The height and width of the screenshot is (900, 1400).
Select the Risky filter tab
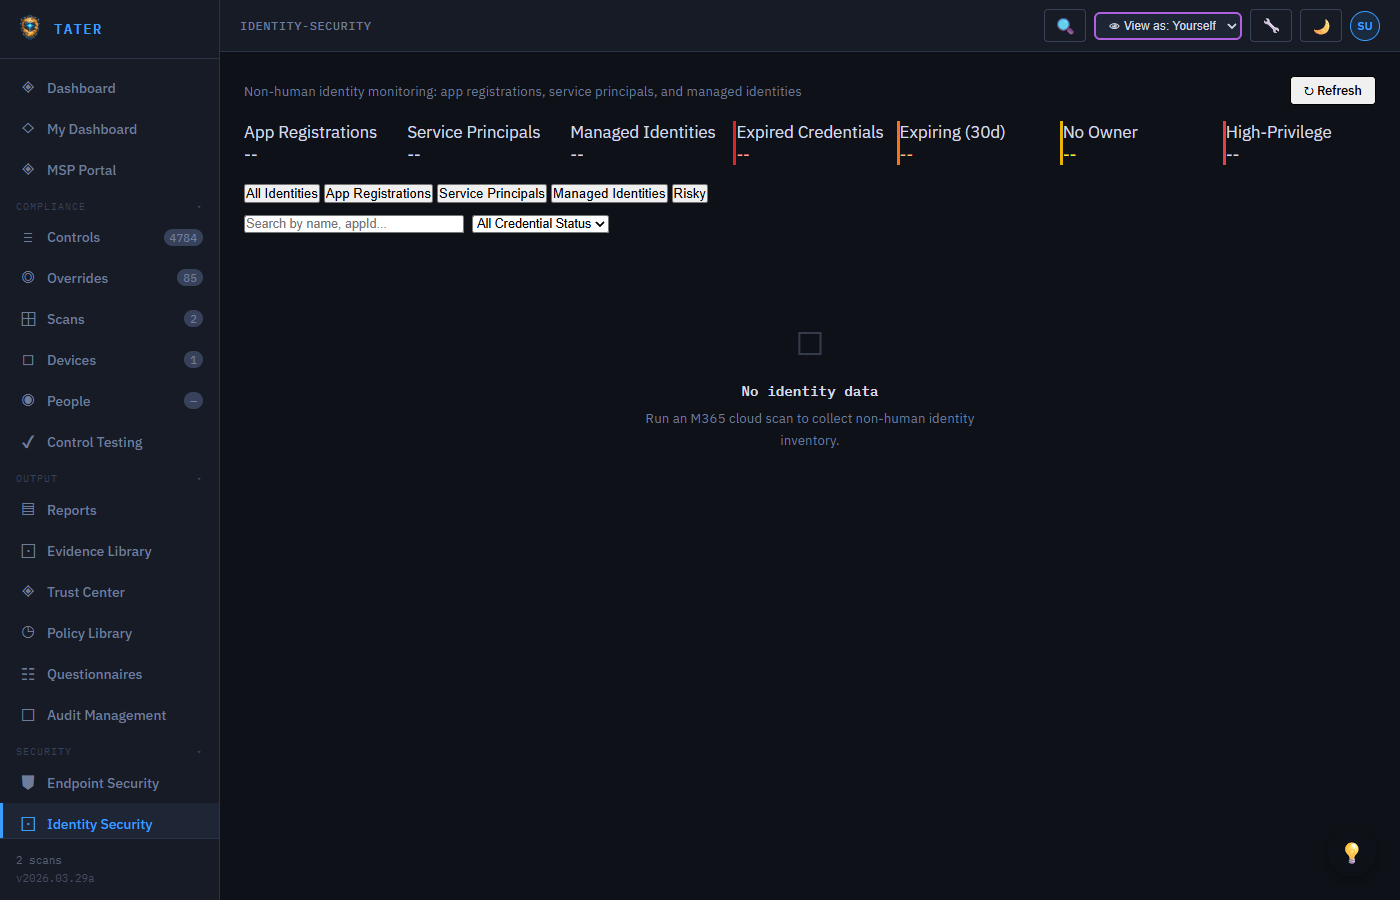(690, 194)
